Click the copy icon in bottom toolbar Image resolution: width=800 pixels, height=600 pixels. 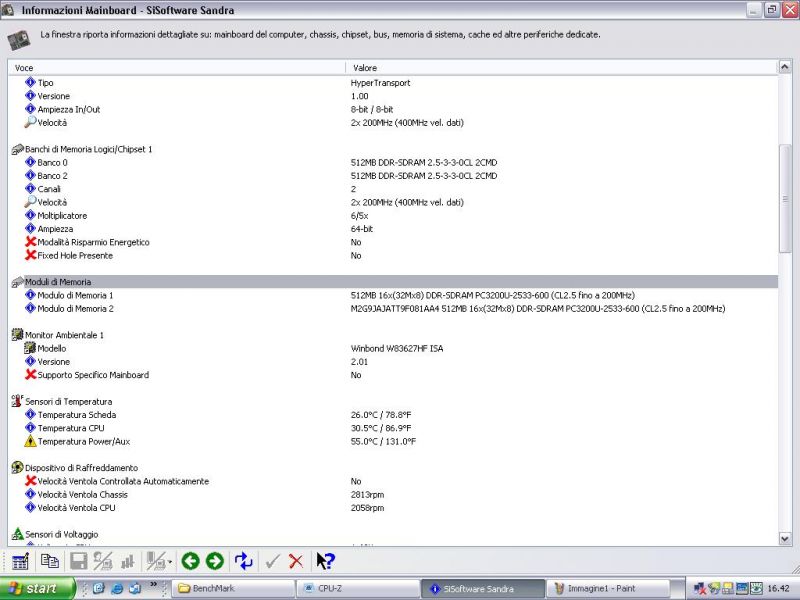coord(49,561)
